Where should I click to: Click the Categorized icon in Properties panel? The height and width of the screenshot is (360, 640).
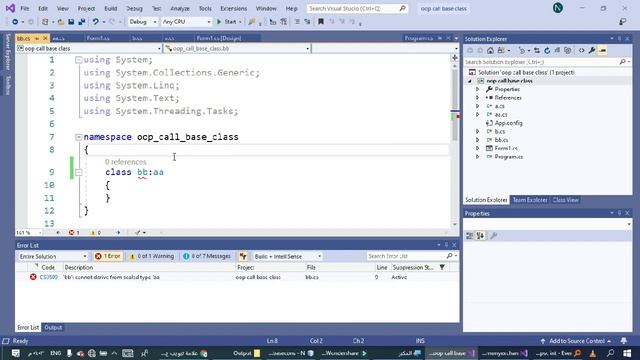[x=470, y=236]
